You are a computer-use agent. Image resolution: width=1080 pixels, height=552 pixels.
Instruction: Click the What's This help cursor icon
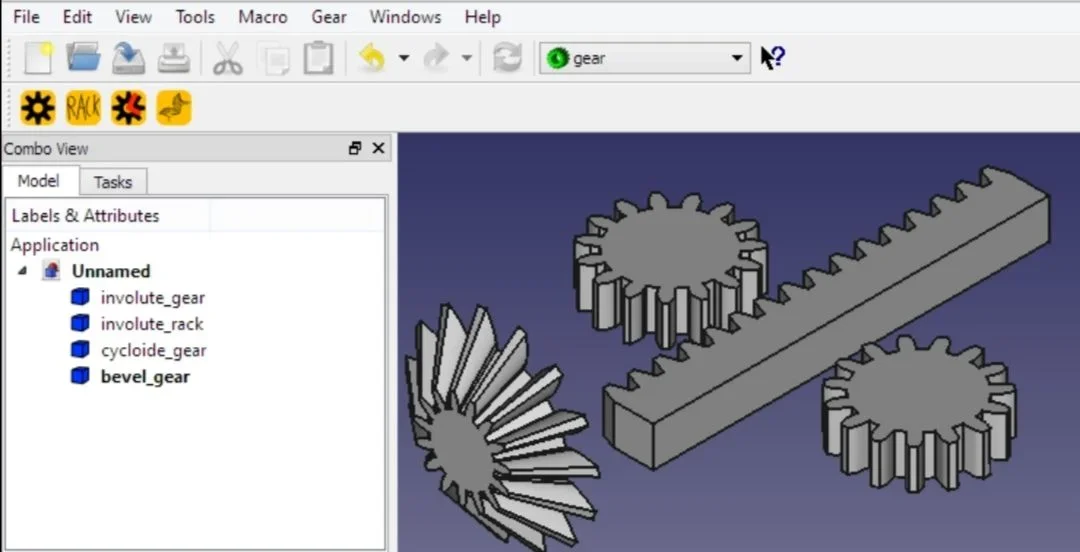[x=773, y=58]
